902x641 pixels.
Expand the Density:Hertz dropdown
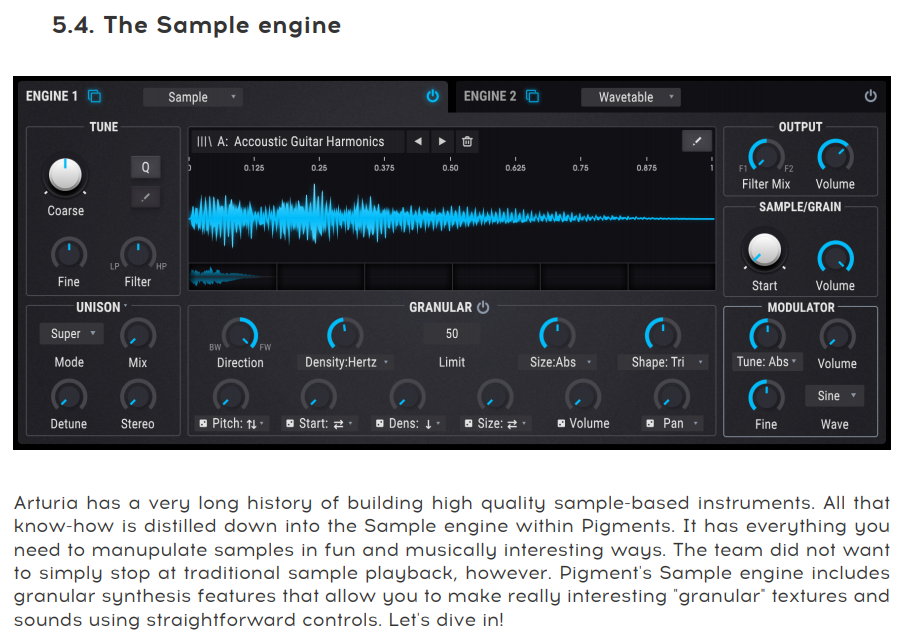coord(347,362)
